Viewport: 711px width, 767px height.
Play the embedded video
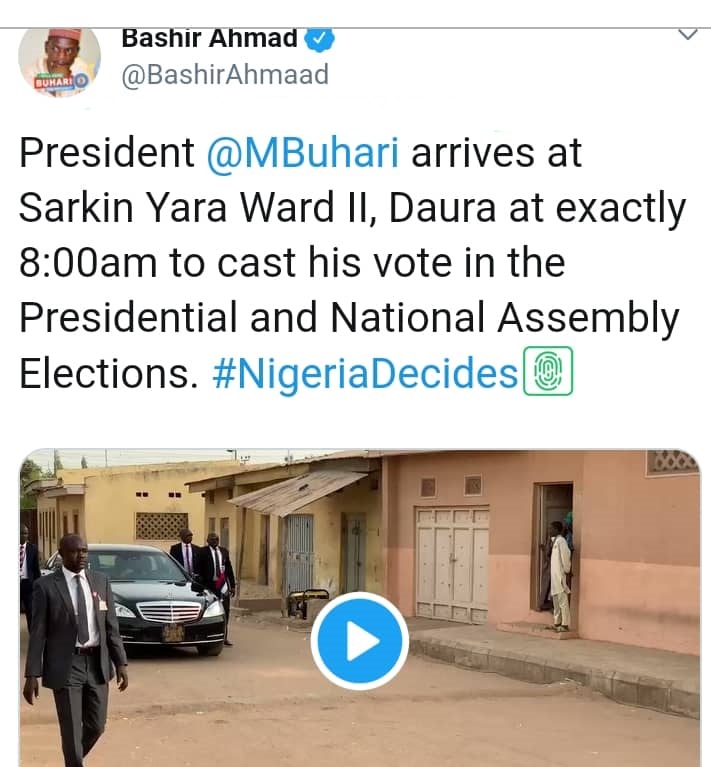point(358,641)
